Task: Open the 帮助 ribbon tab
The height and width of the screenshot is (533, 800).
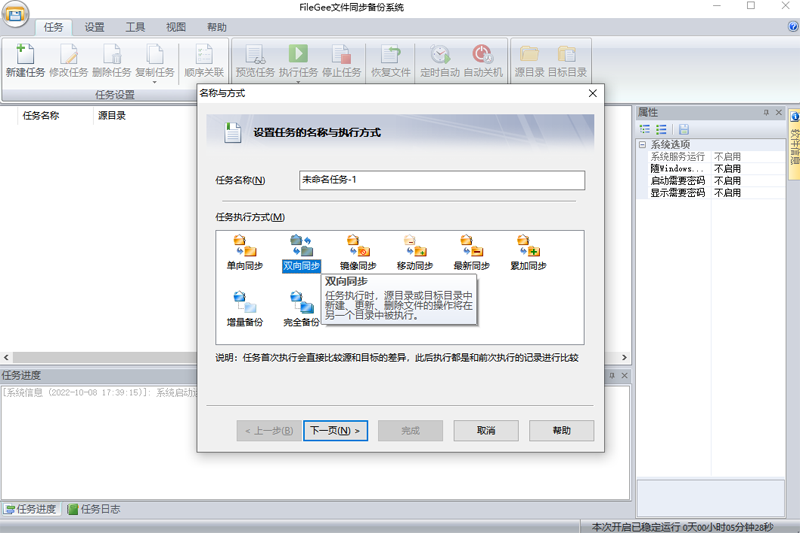Action: pos(217,27)
